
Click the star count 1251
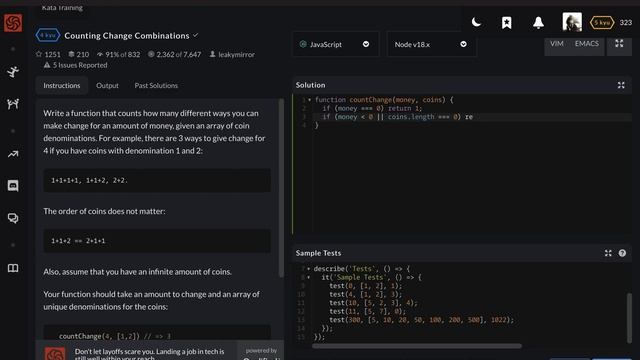pos(48,54)
